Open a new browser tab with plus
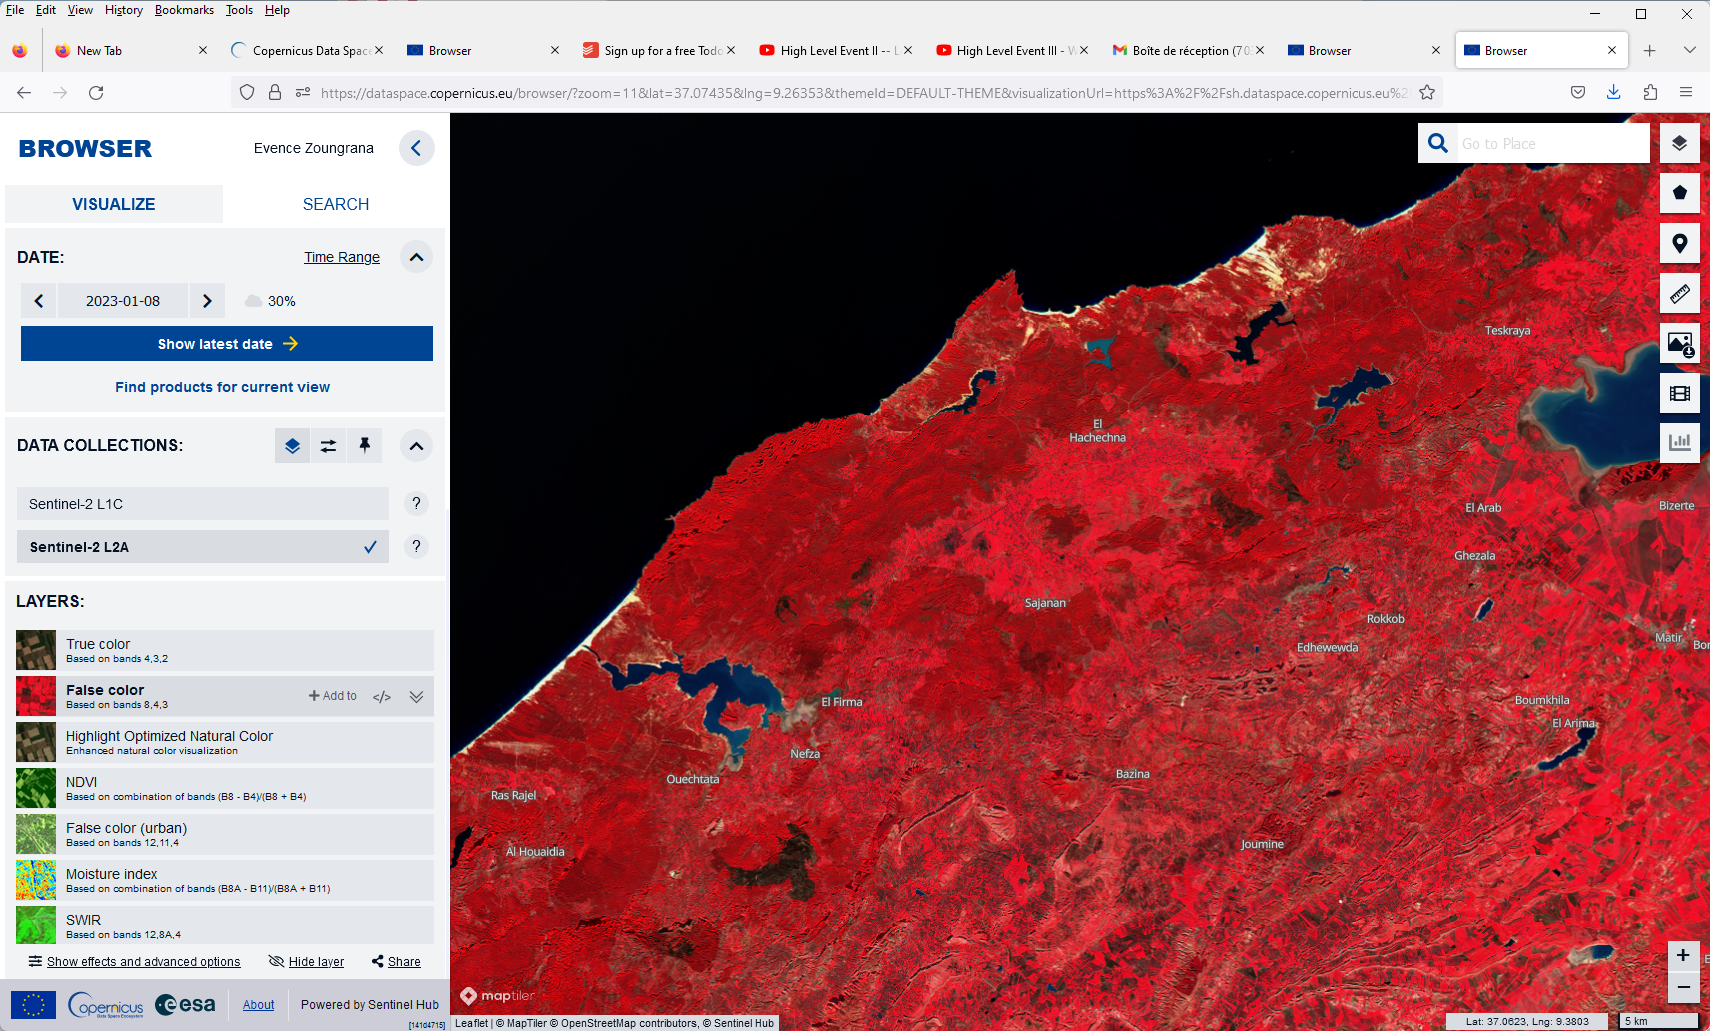The image size is (1710, 1031). pos(1650,51)
